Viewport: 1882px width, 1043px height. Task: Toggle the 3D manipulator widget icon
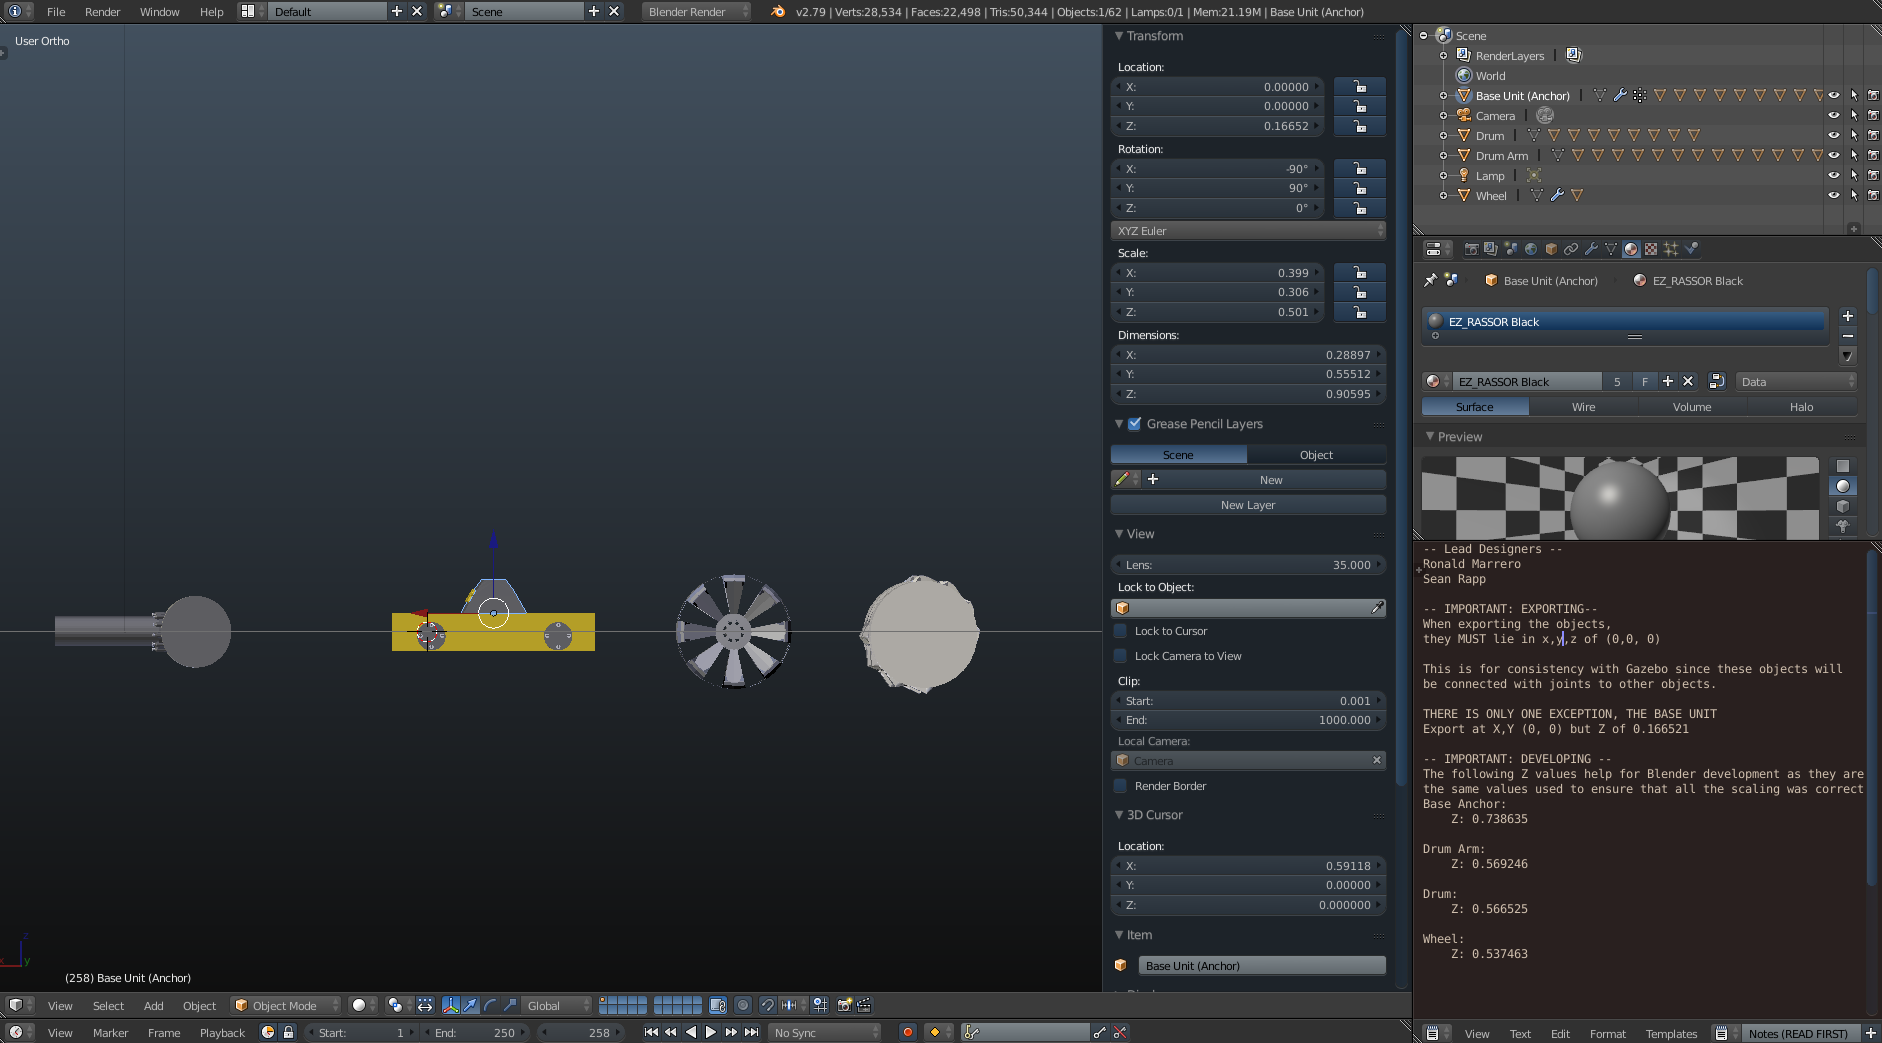[451, 1005]
